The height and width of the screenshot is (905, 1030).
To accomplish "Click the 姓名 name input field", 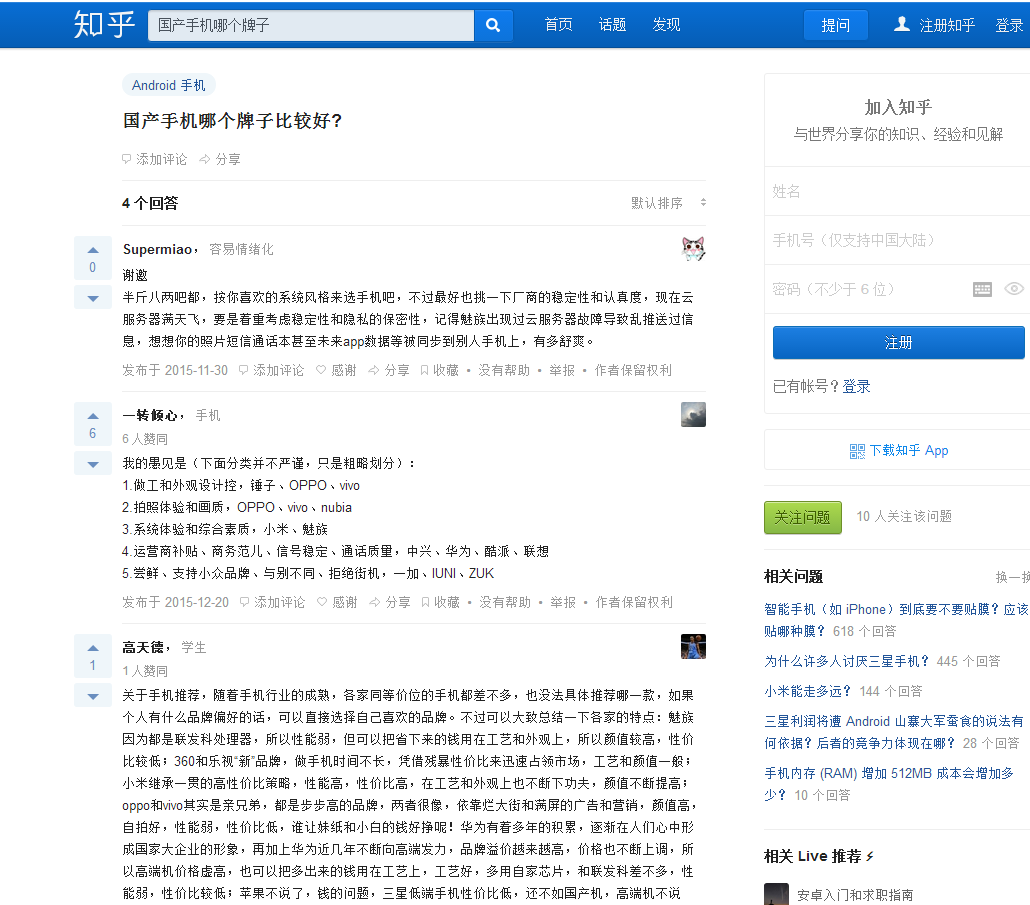I will [897, 191].
